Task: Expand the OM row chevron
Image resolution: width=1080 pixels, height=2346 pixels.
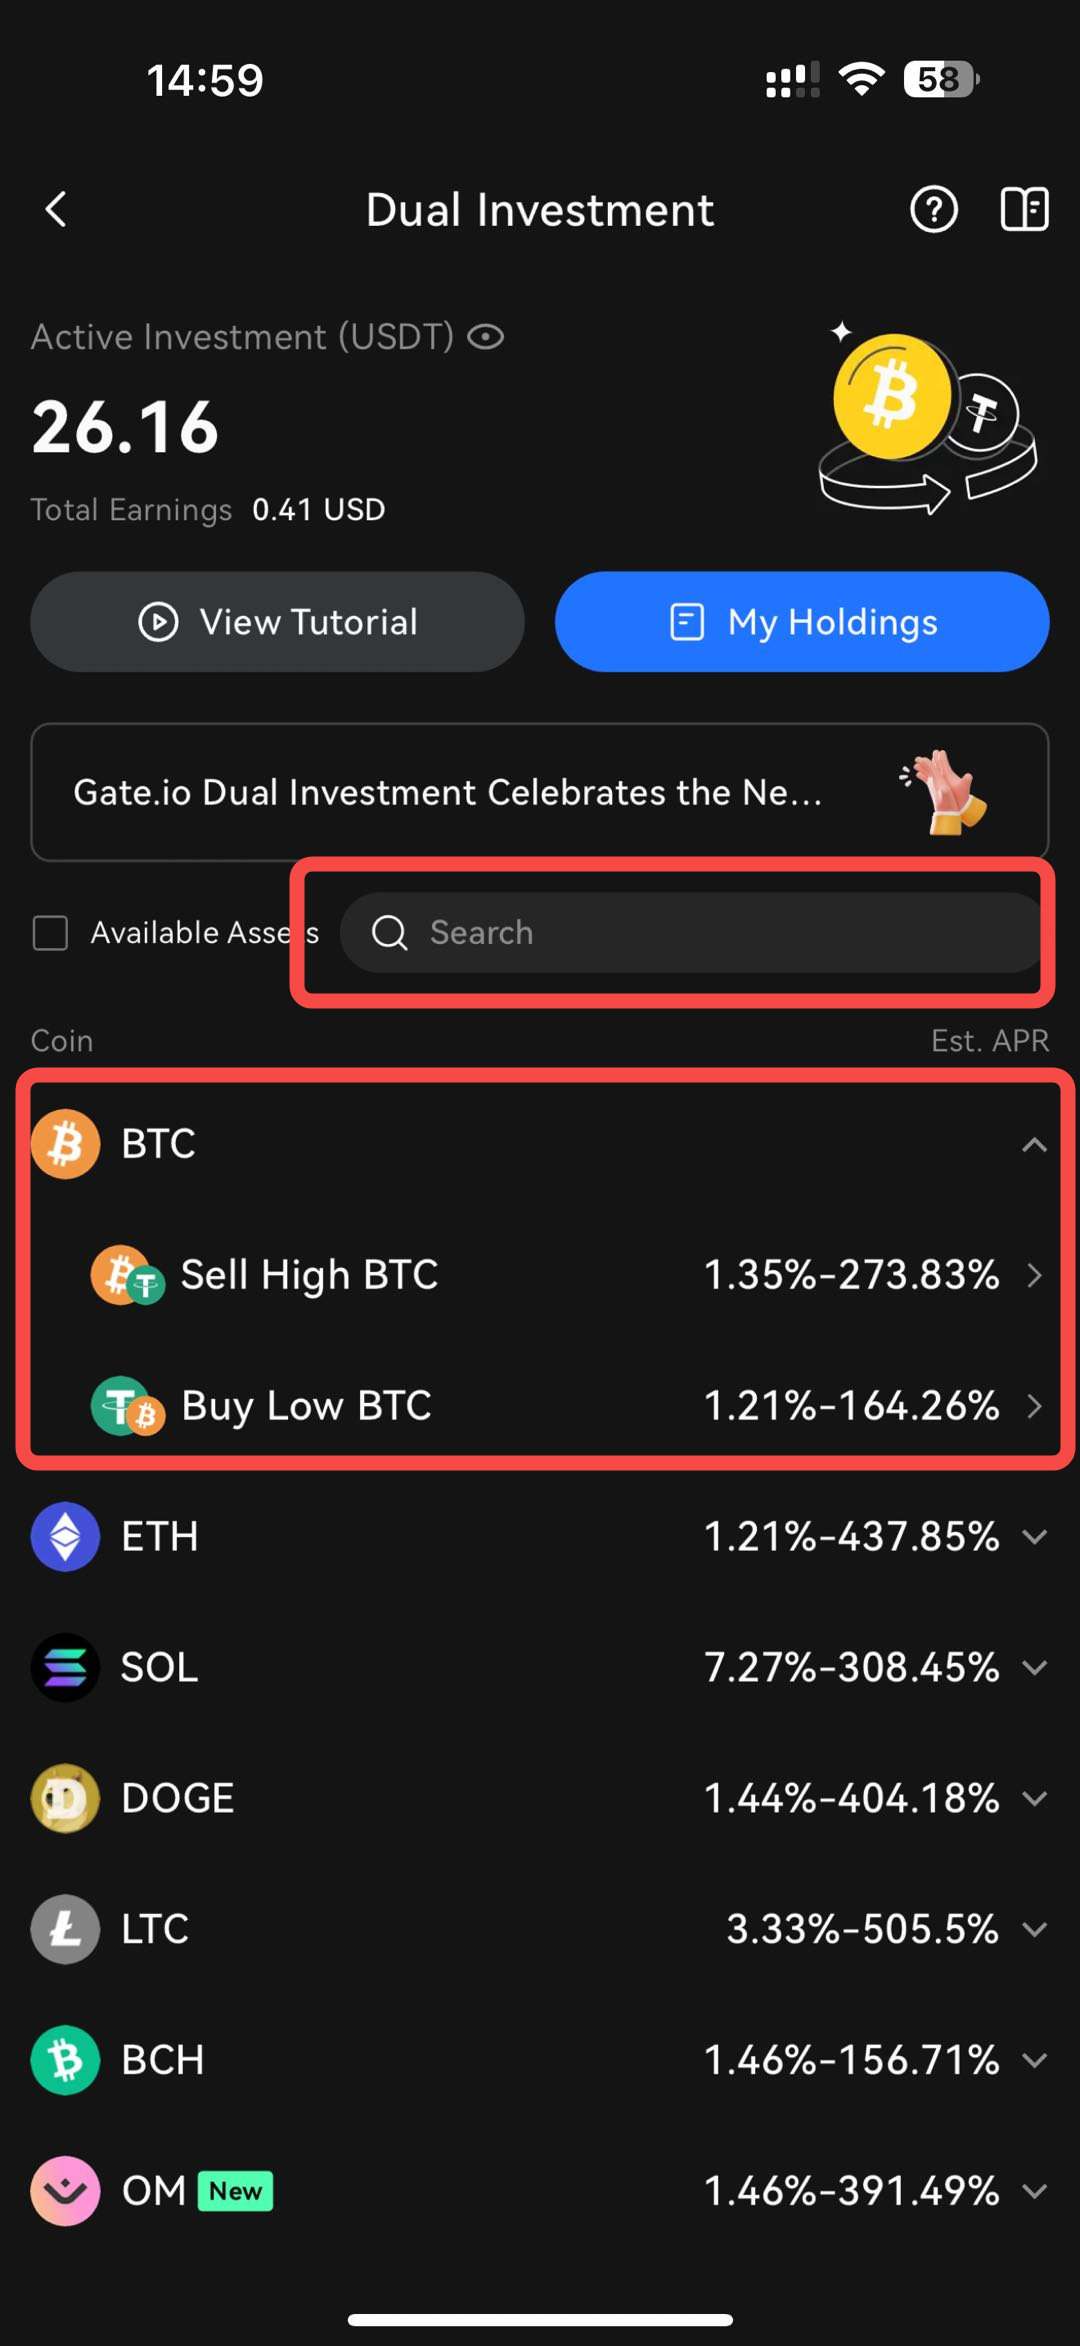Action: (1035, 2191)
